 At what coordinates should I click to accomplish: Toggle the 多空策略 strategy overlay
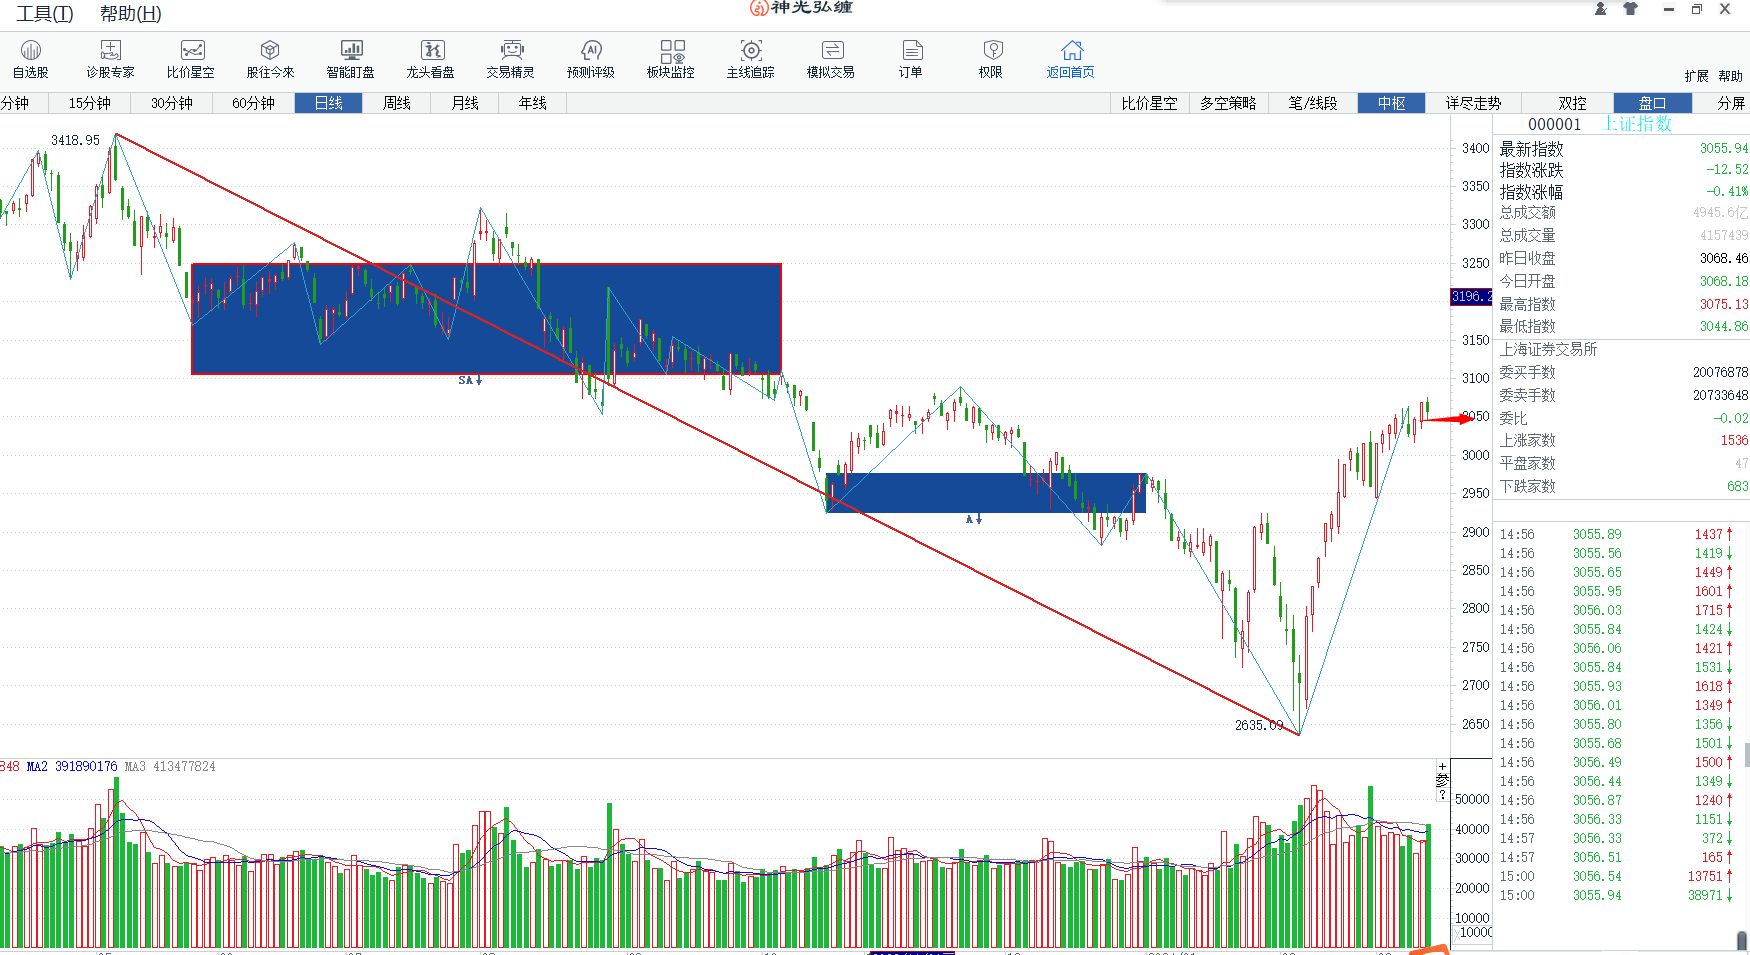click(x=1229, y=103)
